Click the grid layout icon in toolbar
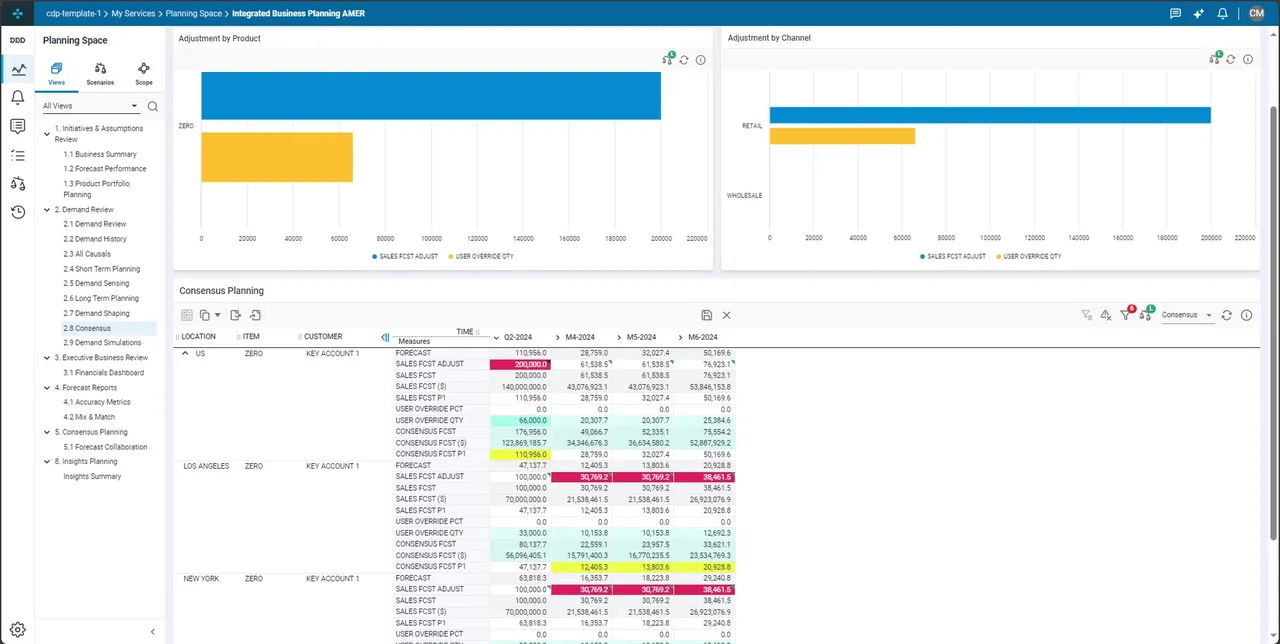This screenshot has width=1280, height=644. click(x=186, y=315)
